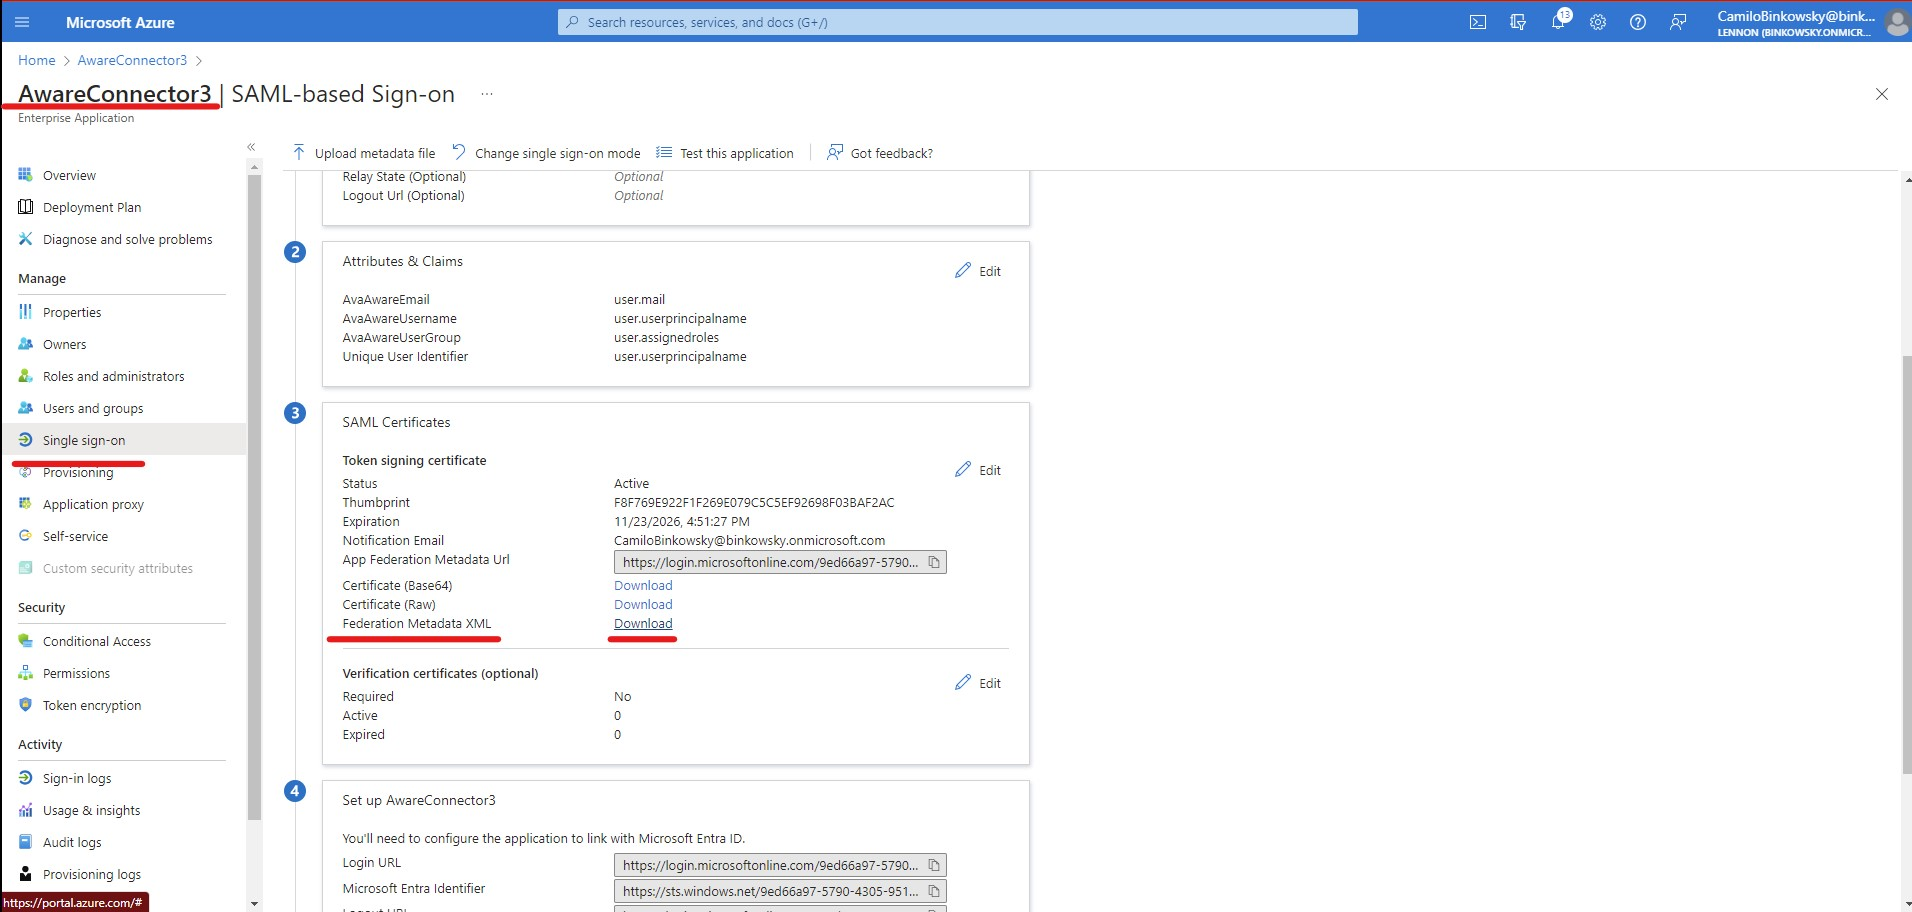Viewport: 1912px width, 912px height.
Task: Open the feedback panel
Action: tap(1678, 21)
